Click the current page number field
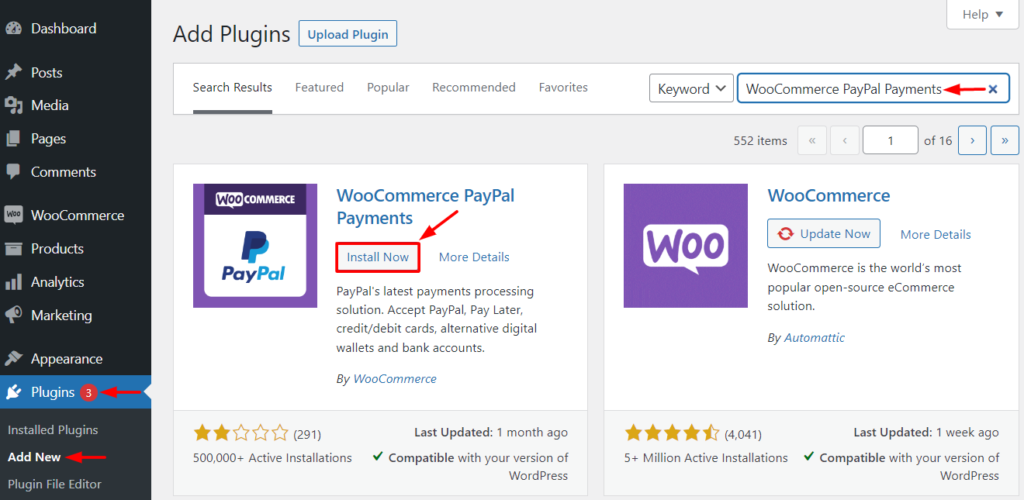1024x500 pixels. (890, 140)
